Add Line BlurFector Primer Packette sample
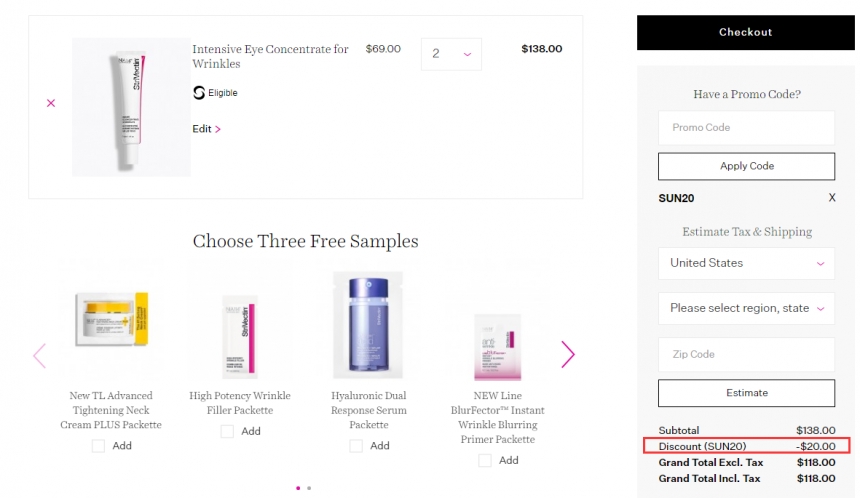This screenshot has width=860, height=498. click(x=485, y=460)
